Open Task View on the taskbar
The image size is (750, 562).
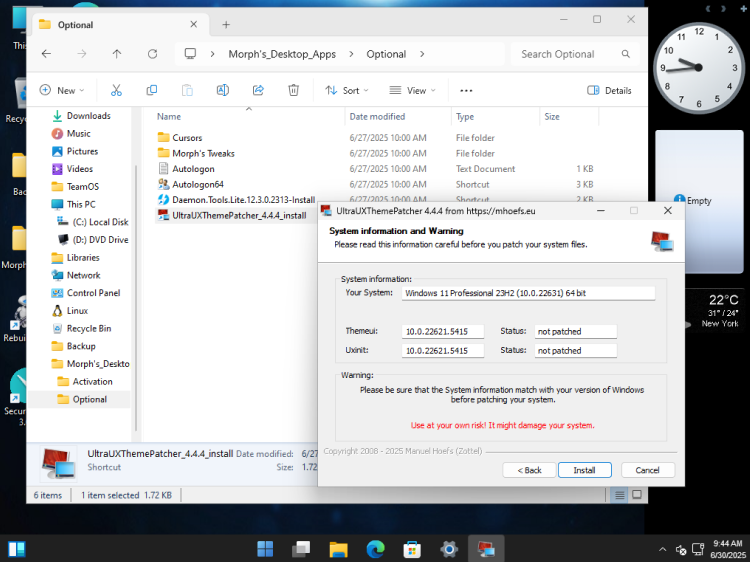coord(301,549)
